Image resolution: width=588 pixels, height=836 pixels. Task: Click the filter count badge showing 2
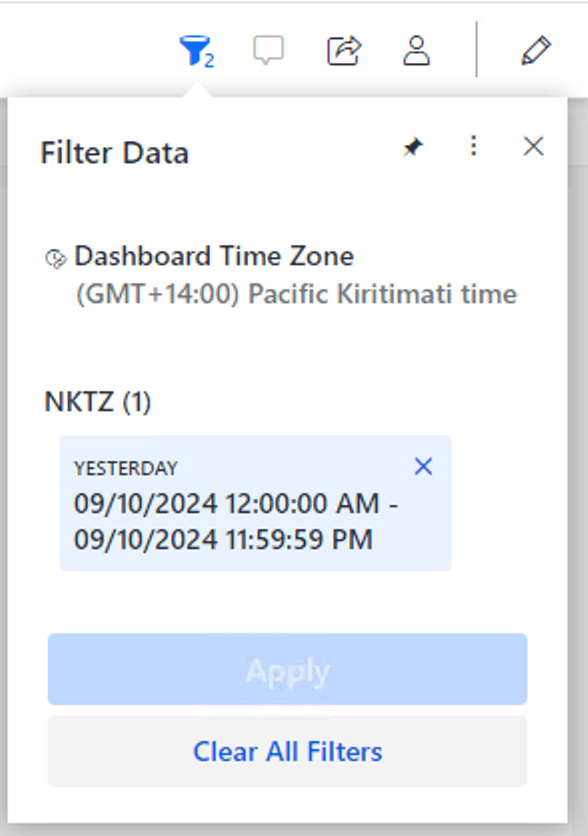[x=210, y=61]
